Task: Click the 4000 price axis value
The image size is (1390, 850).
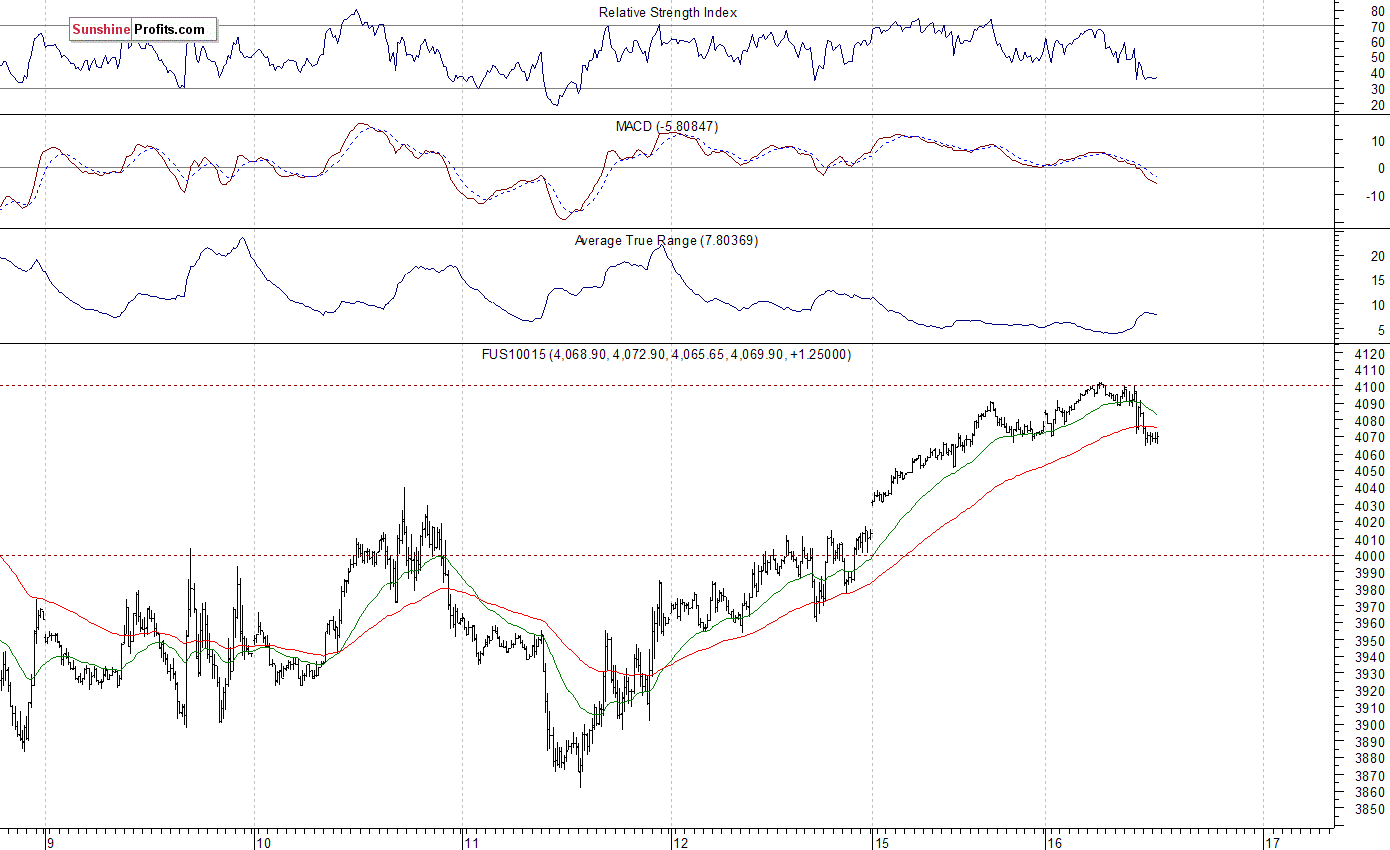Action: pos(1369,556)
